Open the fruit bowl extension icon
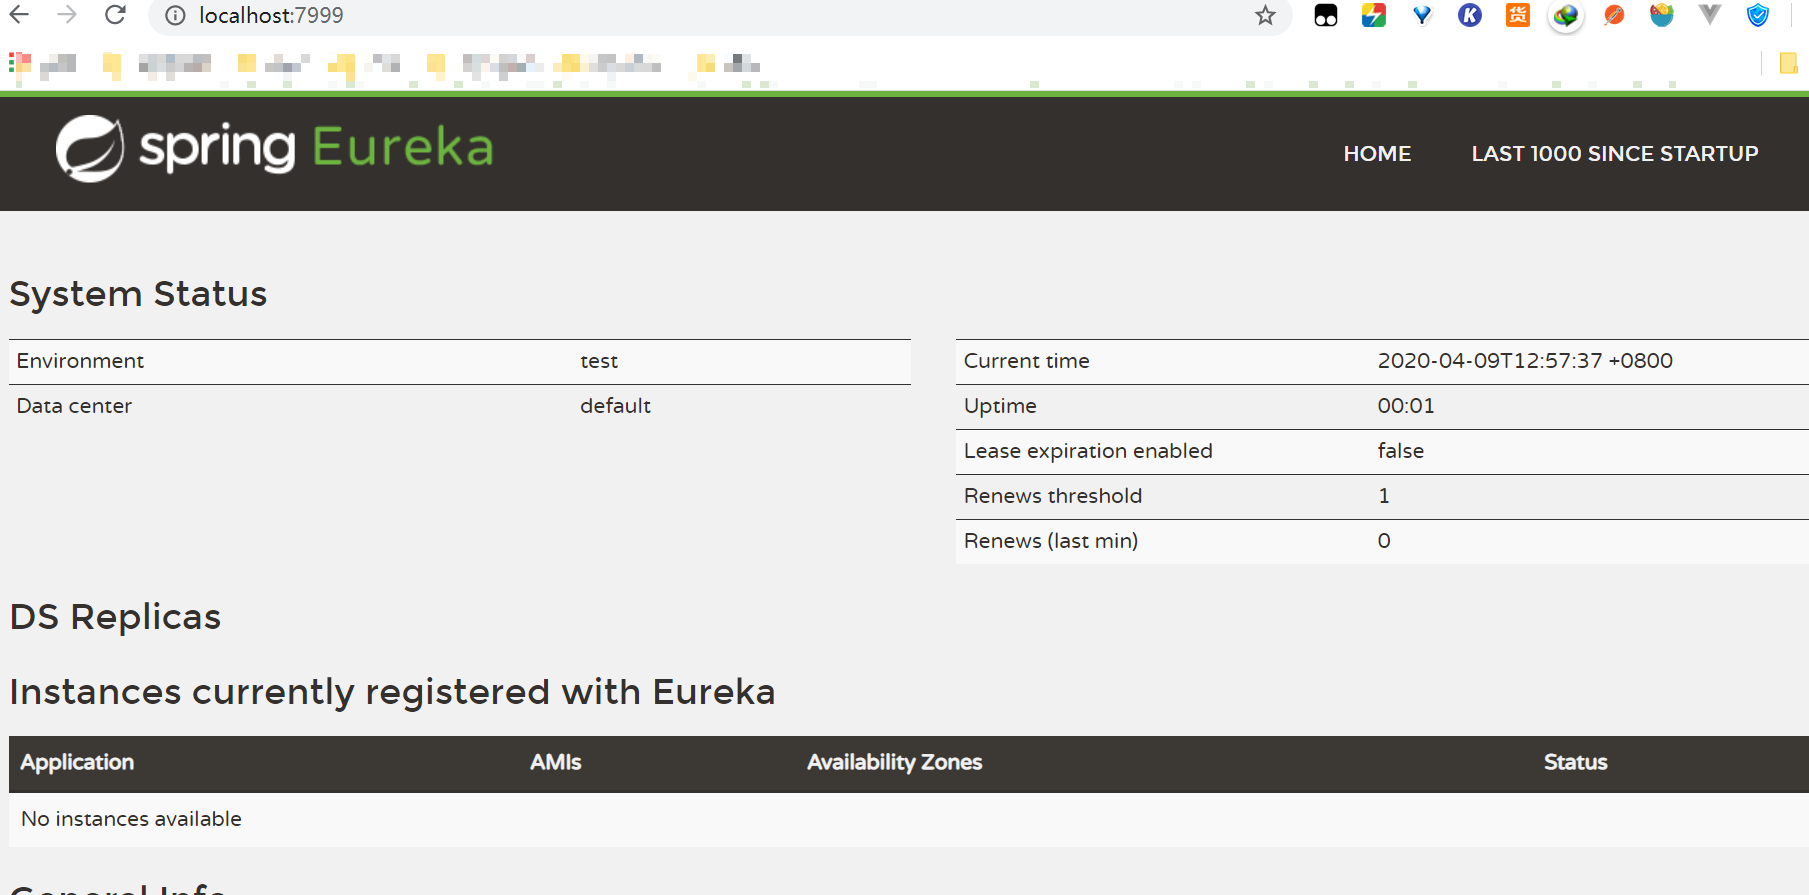This screenshot has height=895, width=1809. (x=1662, y=15)
